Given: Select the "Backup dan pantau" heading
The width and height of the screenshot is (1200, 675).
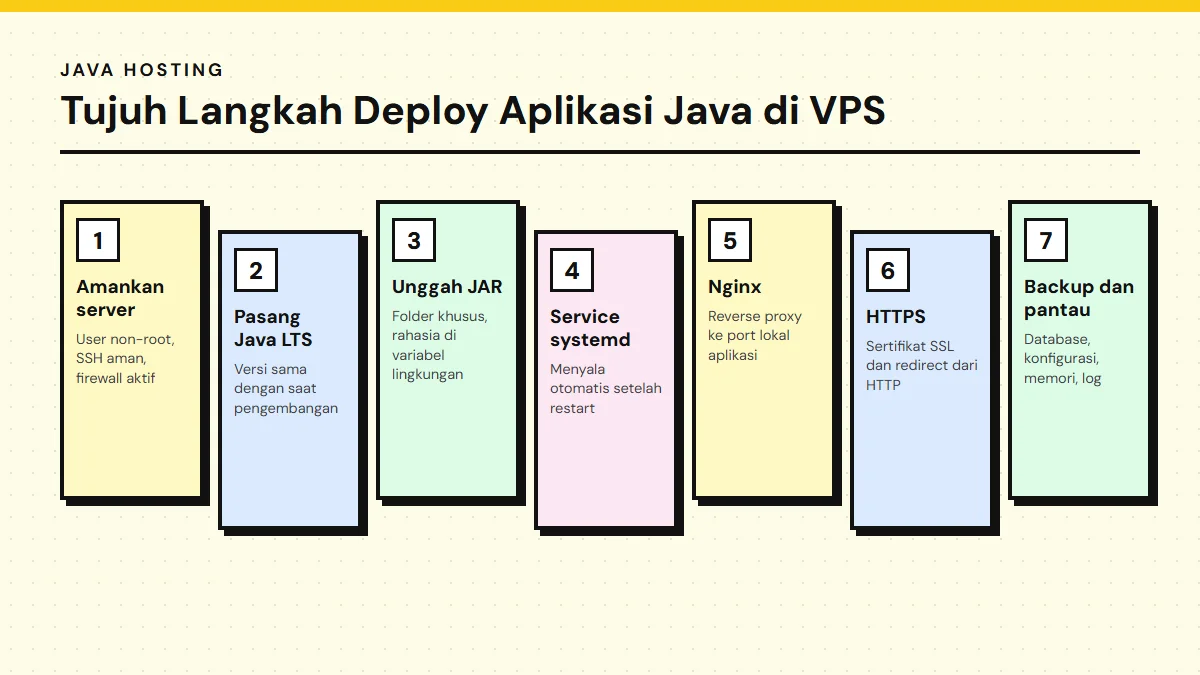Looking at the screenshot, I should pyautogui.click(x=1079, y=298).
